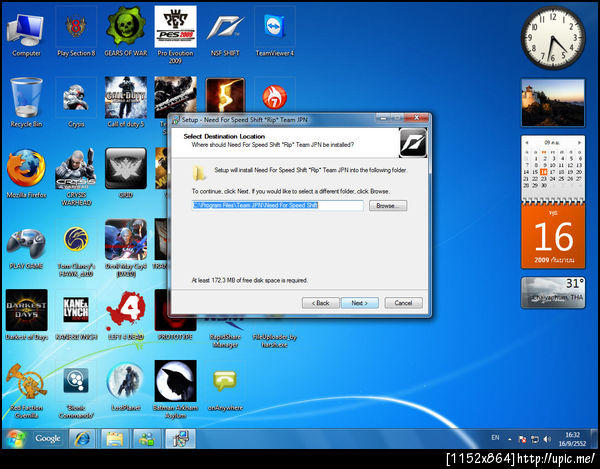Go to next month in calendar gadget
The width and height of the screenshot is (600, 469).
point(579,143)
